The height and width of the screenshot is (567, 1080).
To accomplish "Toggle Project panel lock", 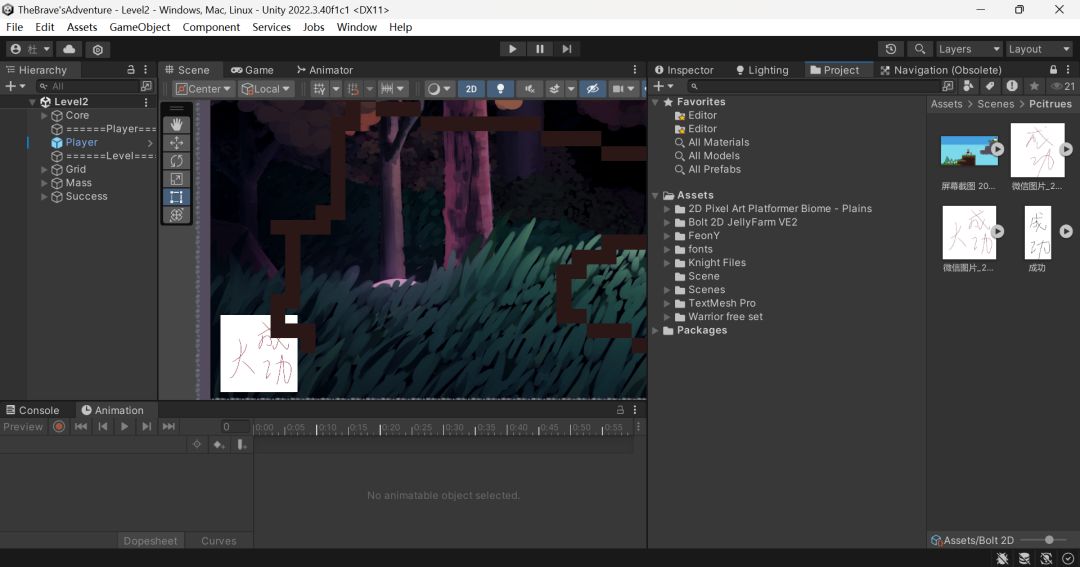I will [1053, 70].
